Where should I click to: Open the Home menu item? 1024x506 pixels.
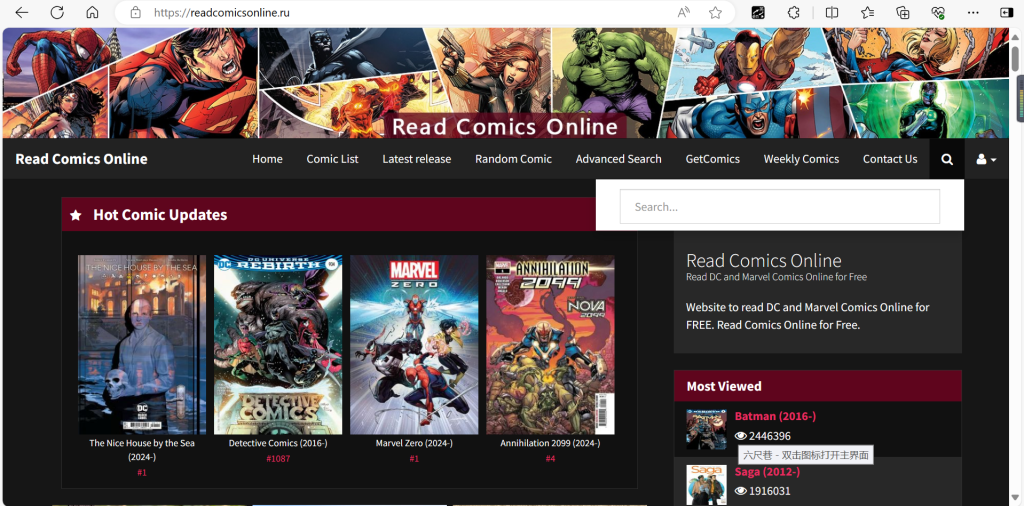pos(267,159)
